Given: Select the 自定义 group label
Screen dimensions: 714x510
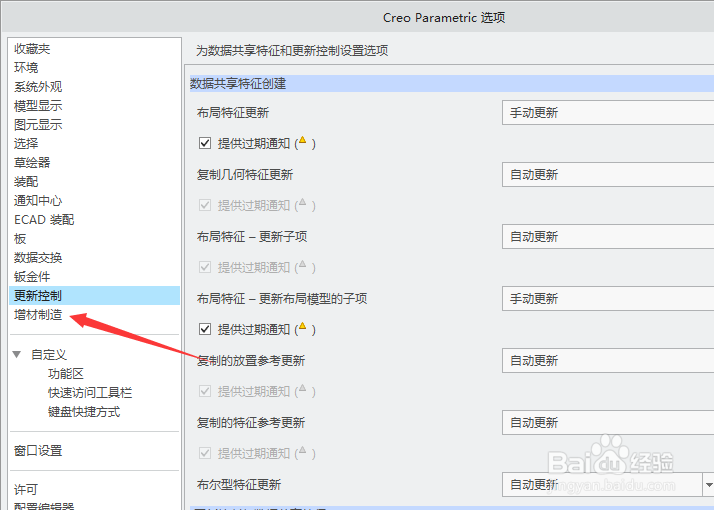Looking at the screenshot, I should 49,354.
